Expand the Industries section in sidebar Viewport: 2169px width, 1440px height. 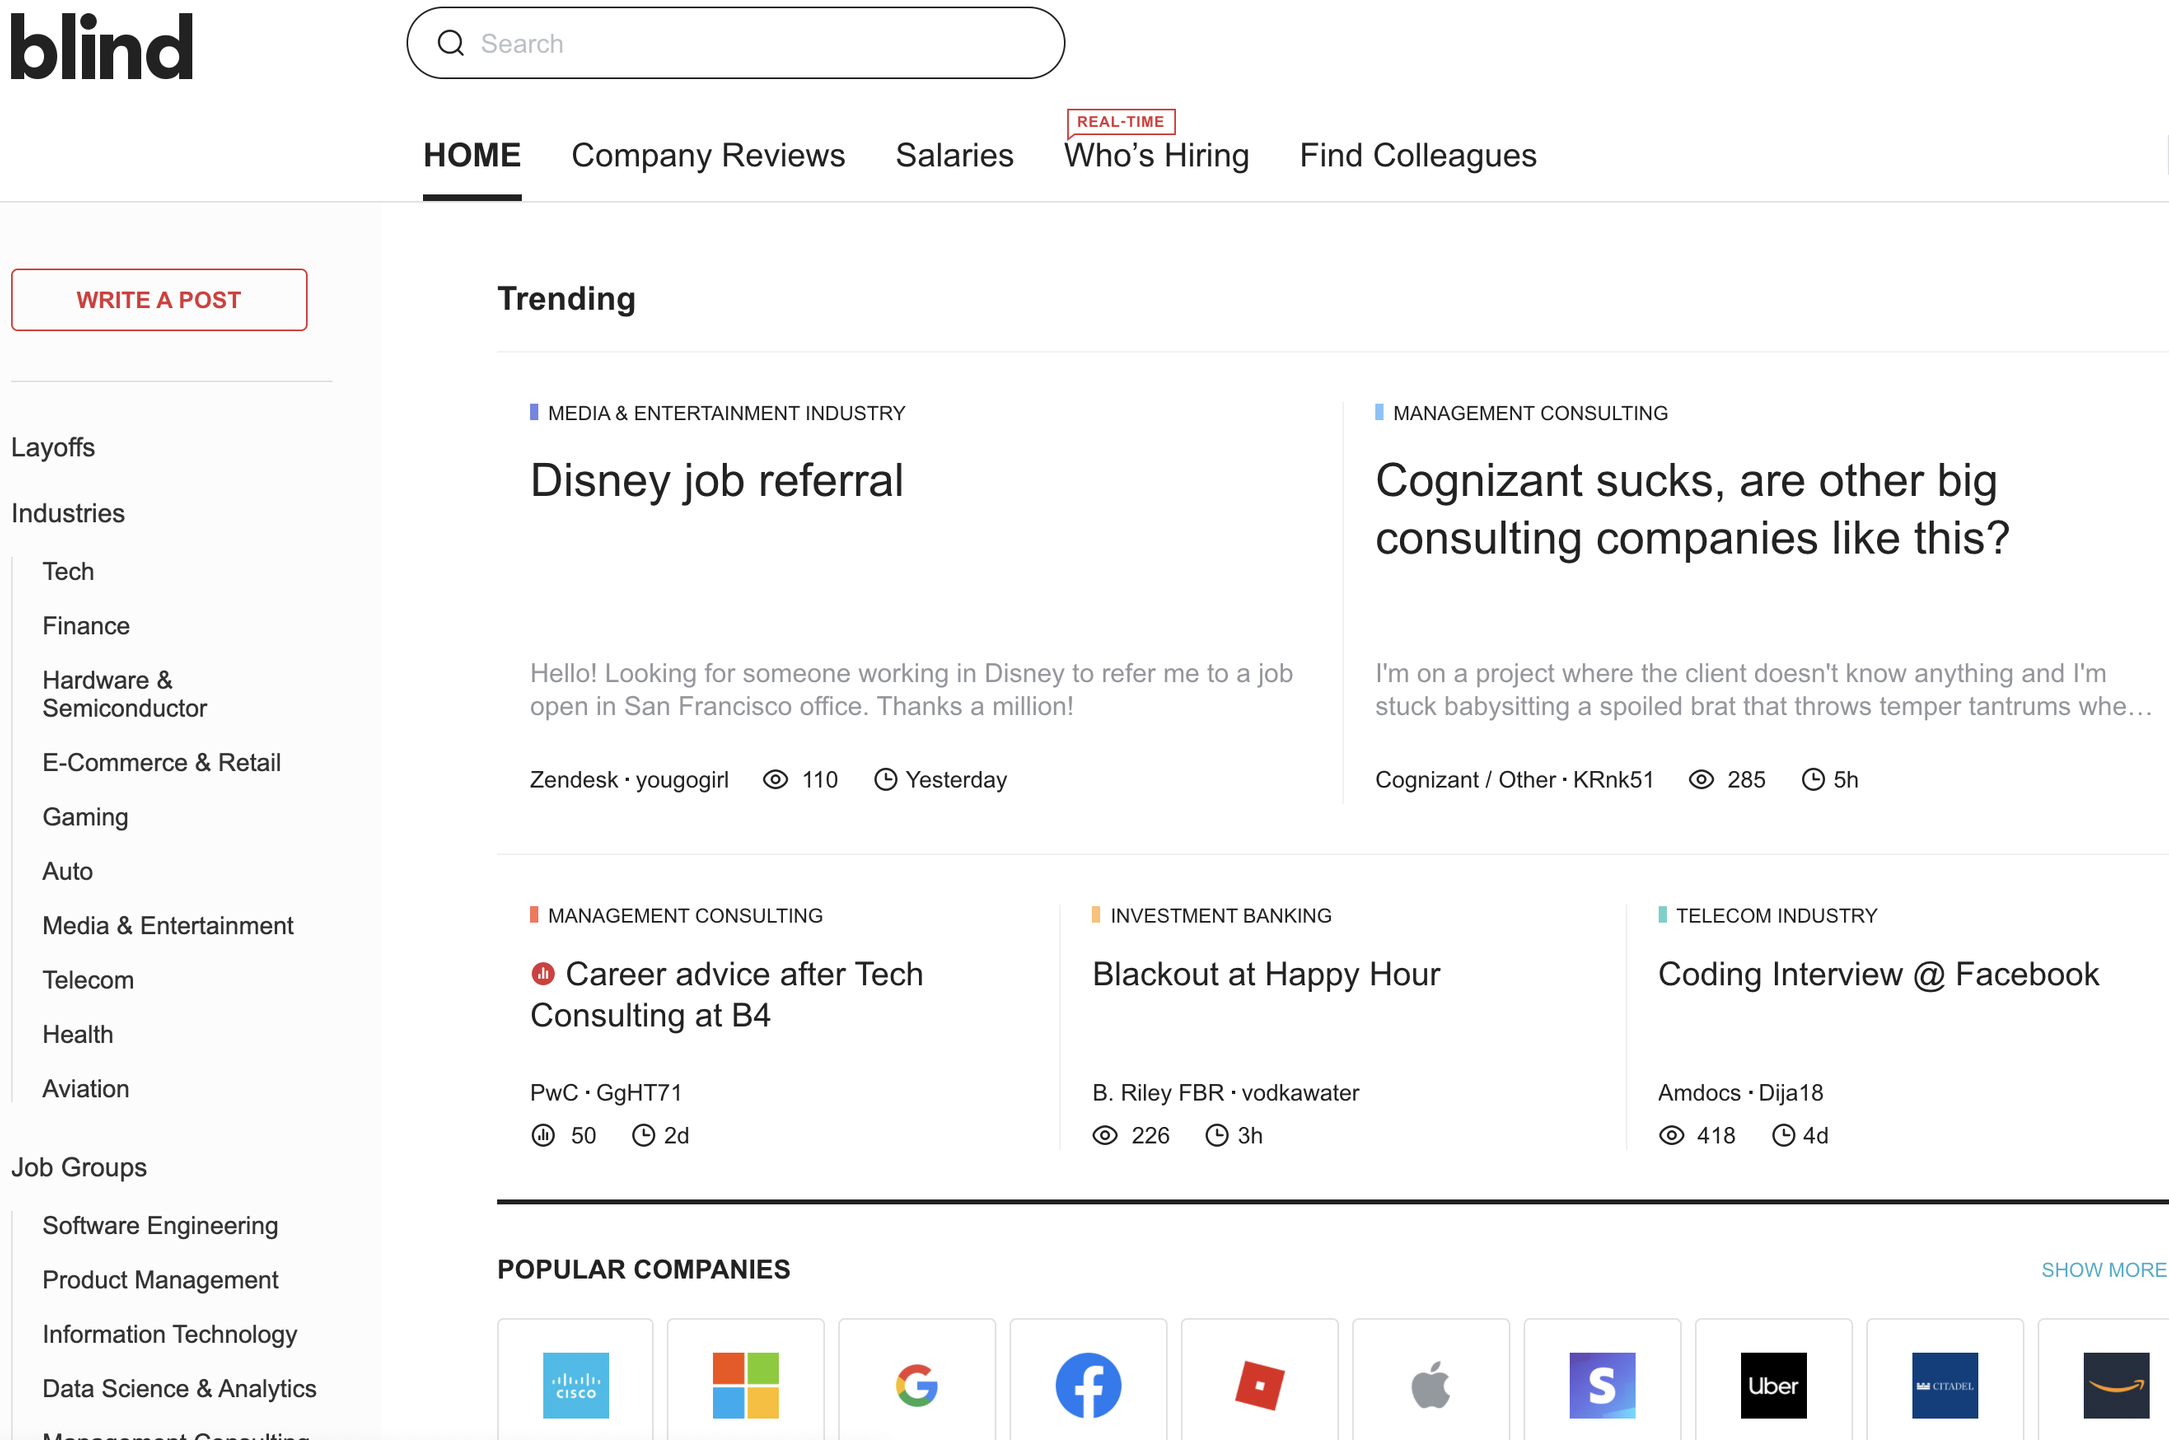[x=68, y=513]
